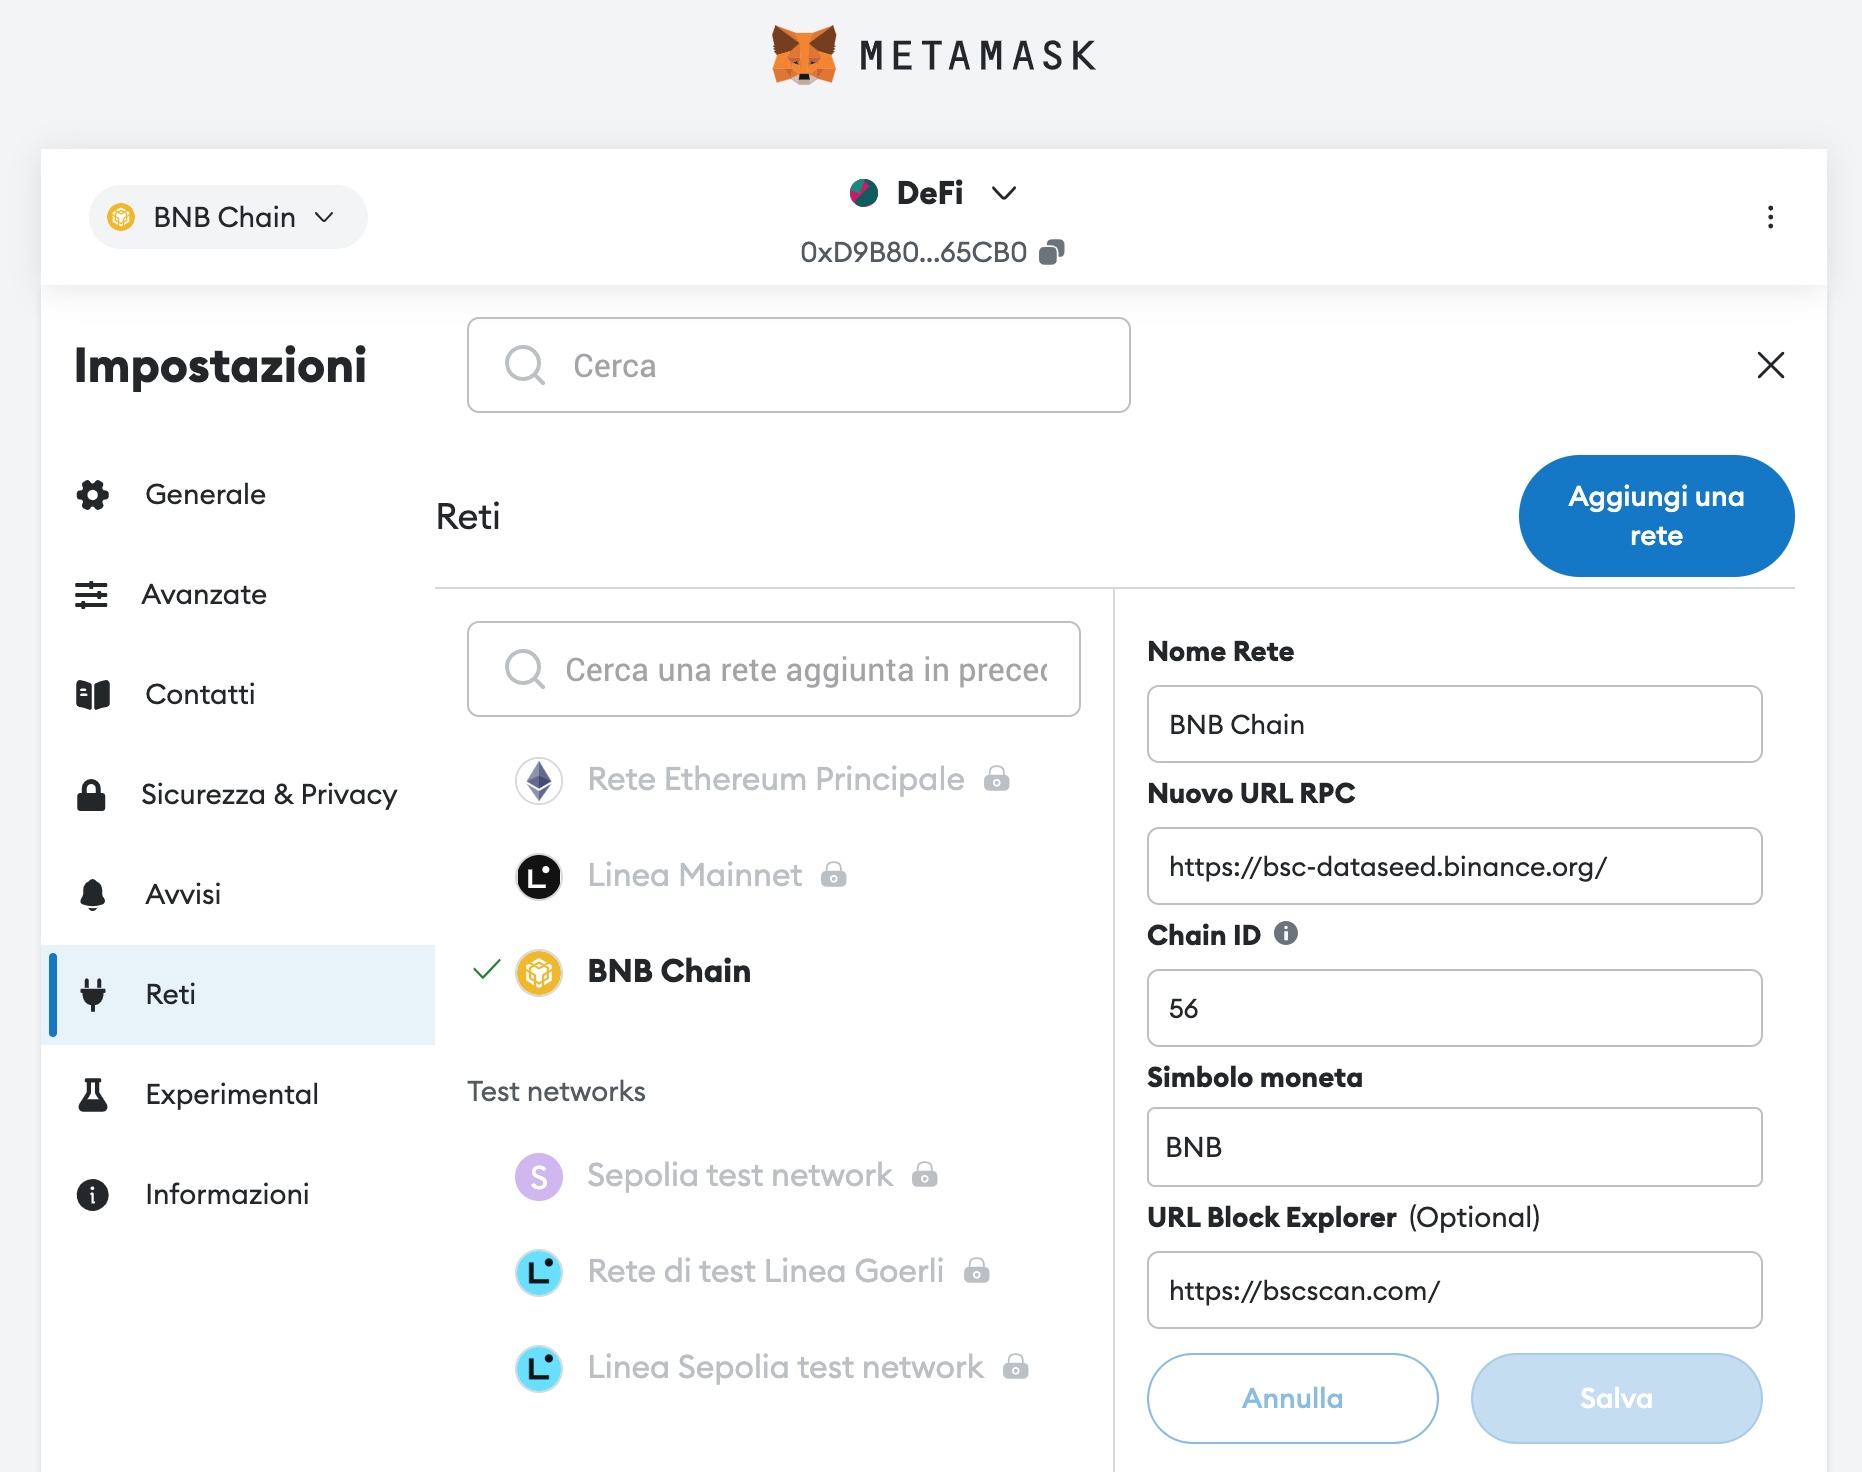The height and width of the screenshot is (1472, 1862).
Task: Open Sicurezza & Privacy settings
Action: [238, 794]
